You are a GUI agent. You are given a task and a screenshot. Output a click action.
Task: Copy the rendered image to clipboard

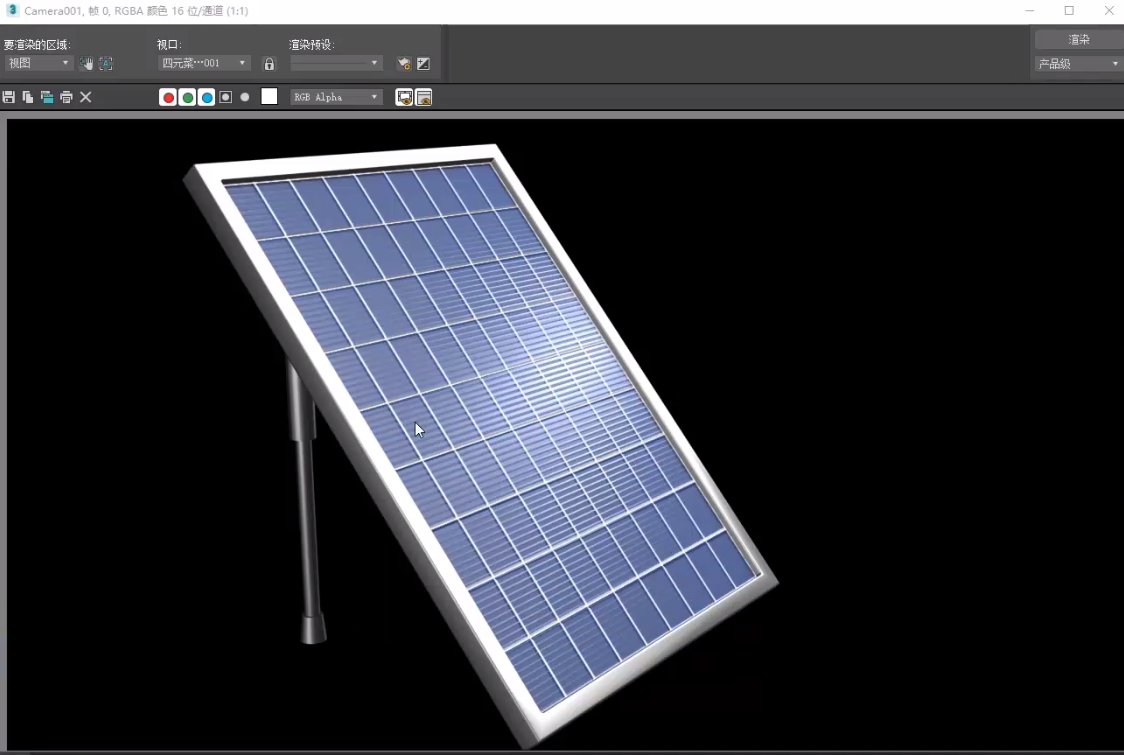click(x=28, y=97)
